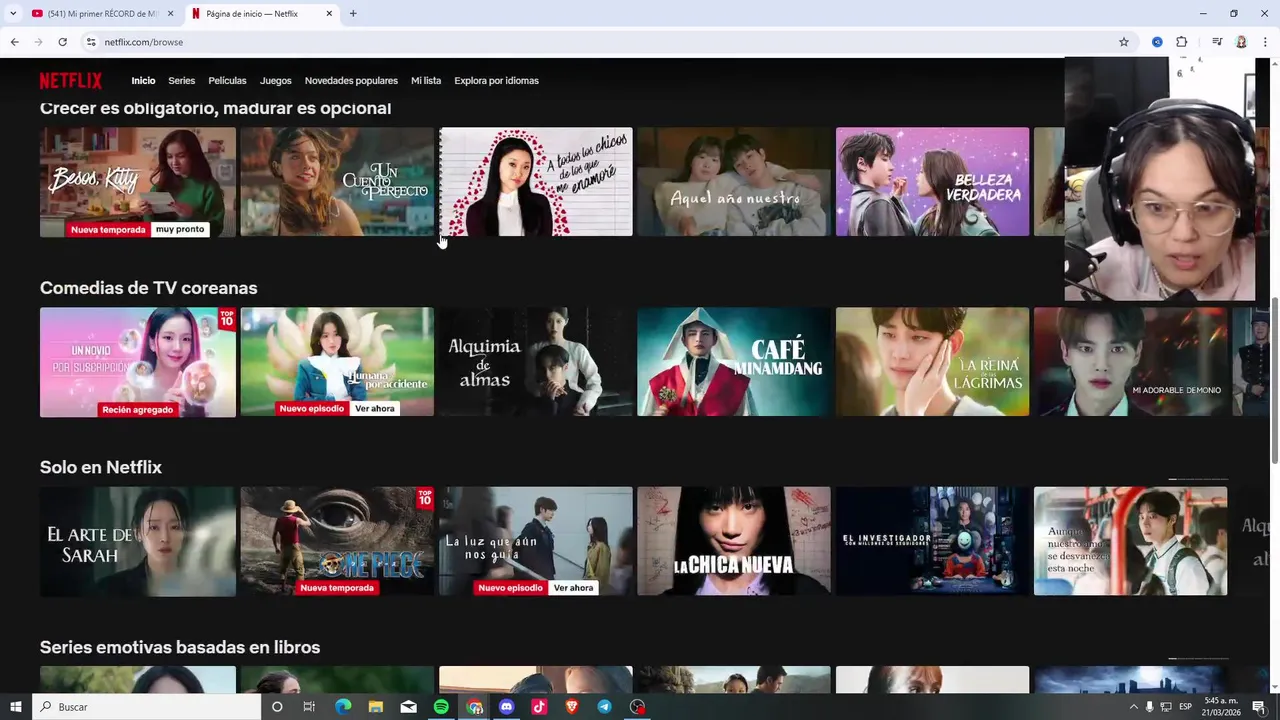The width and height of the screenshot is (1280, 720).
Task: Launch Microsoft Edge from taskbar
Action: 343,707
